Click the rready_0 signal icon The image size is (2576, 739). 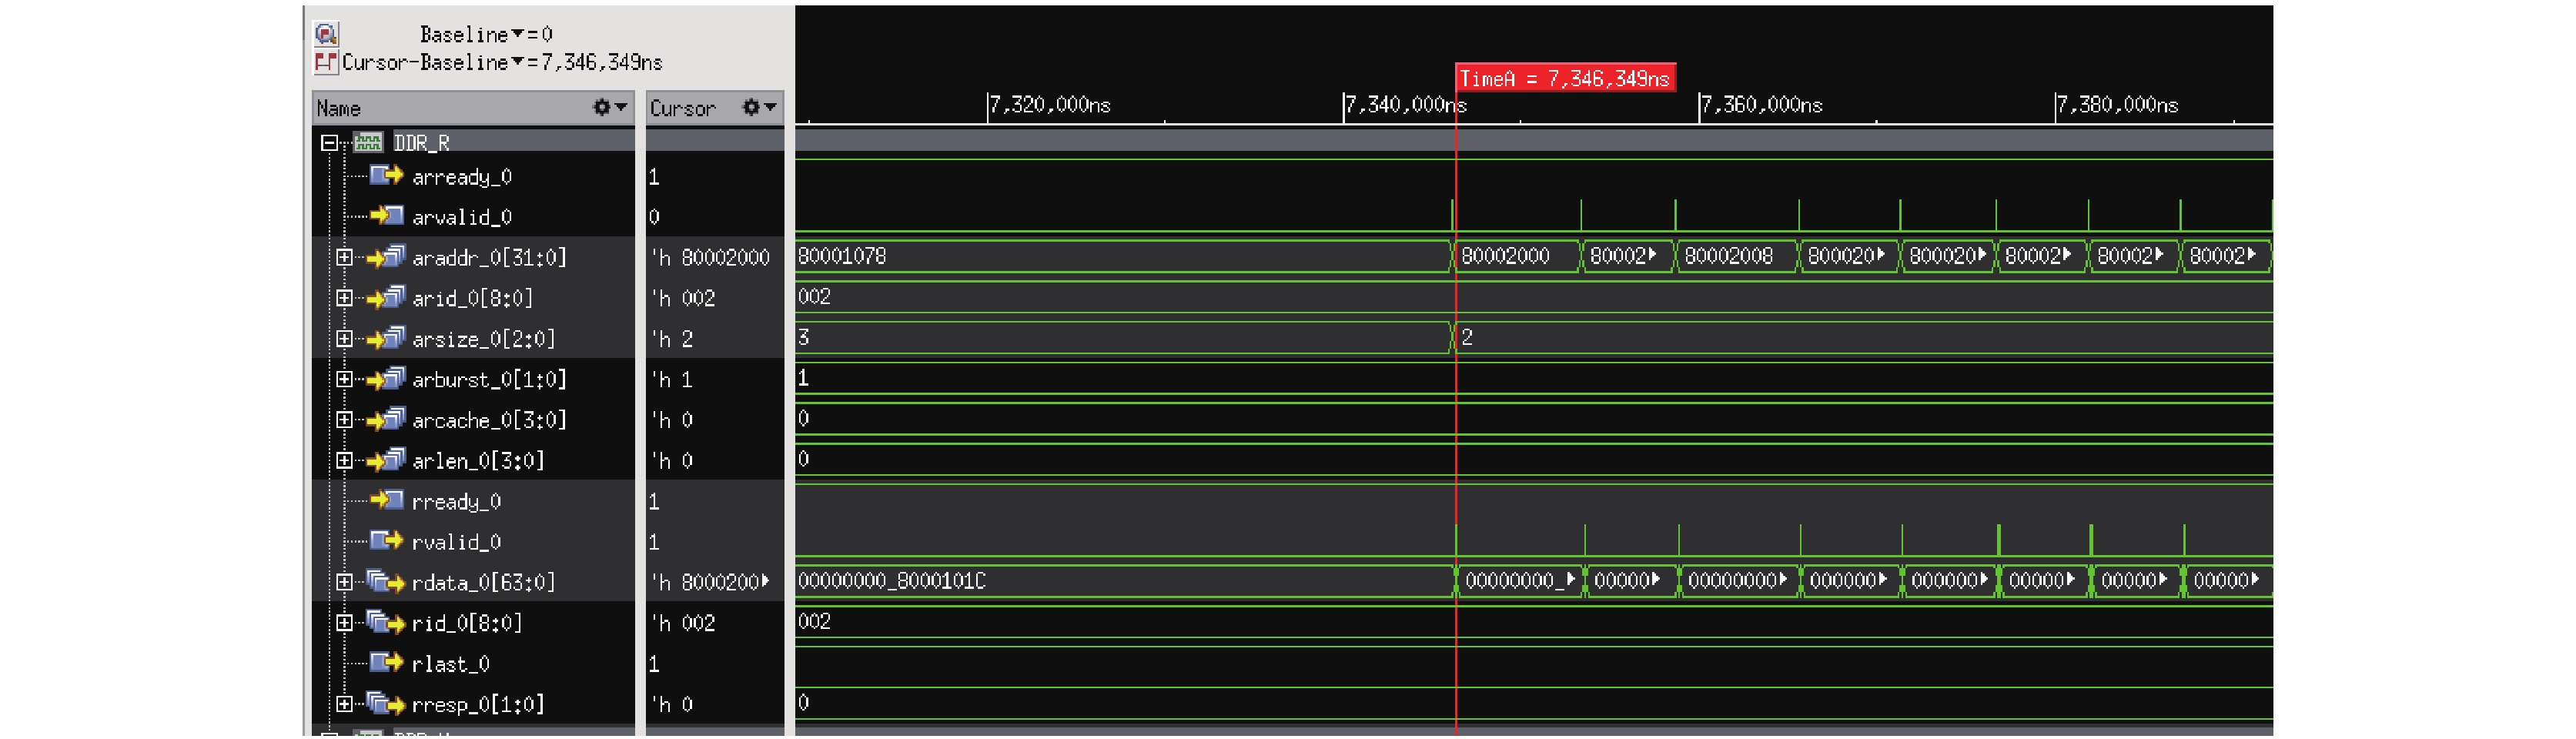pos(386,499)
